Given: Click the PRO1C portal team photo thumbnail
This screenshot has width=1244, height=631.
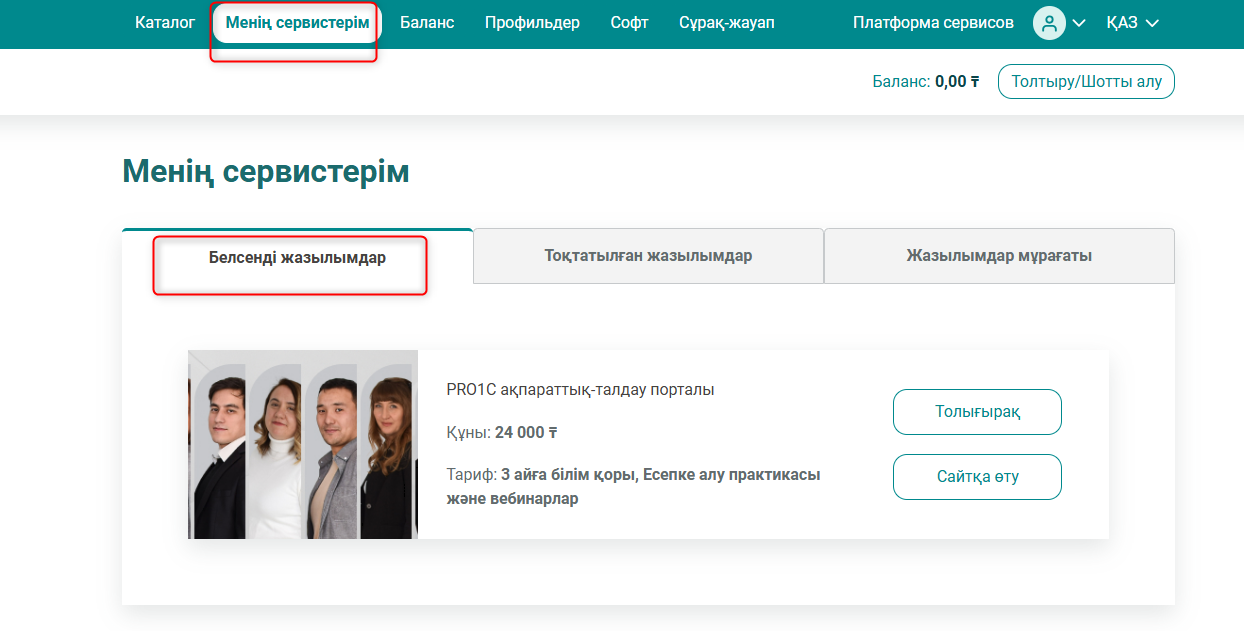Looking at the screenshot, I should point(303,444).
